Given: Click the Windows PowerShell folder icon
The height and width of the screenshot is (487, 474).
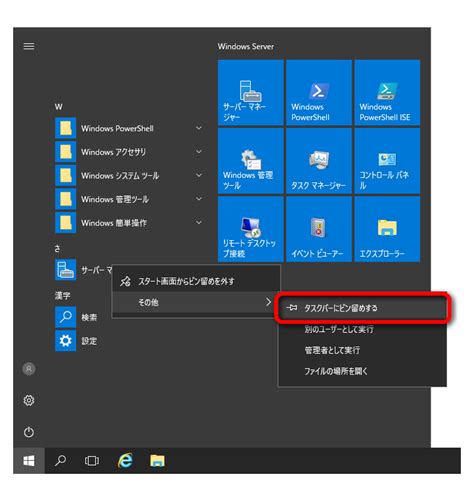Looking at the screenshot, I should point(65,128).
